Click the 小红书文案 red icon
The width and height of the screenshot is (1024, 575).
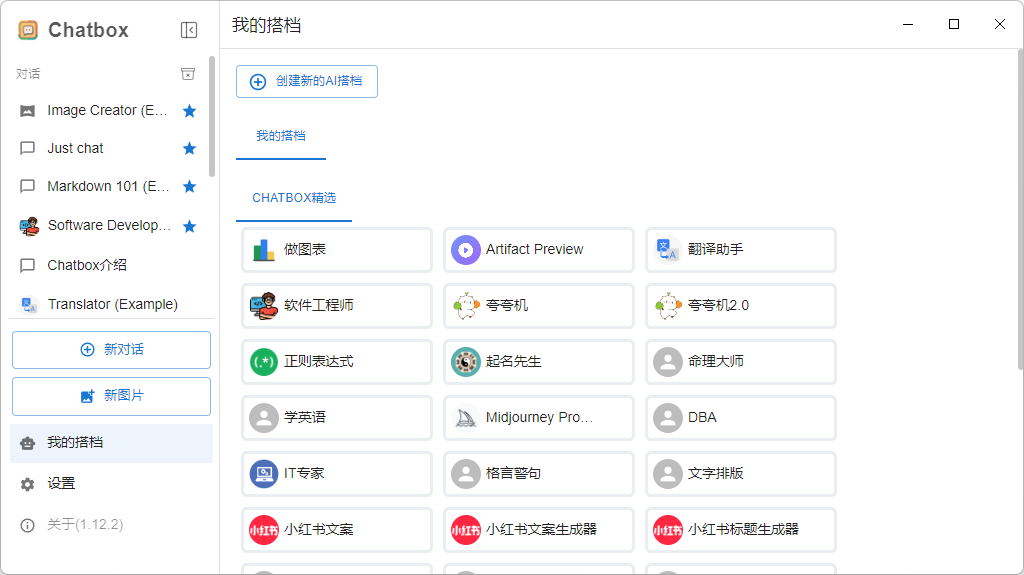(264, 530)
